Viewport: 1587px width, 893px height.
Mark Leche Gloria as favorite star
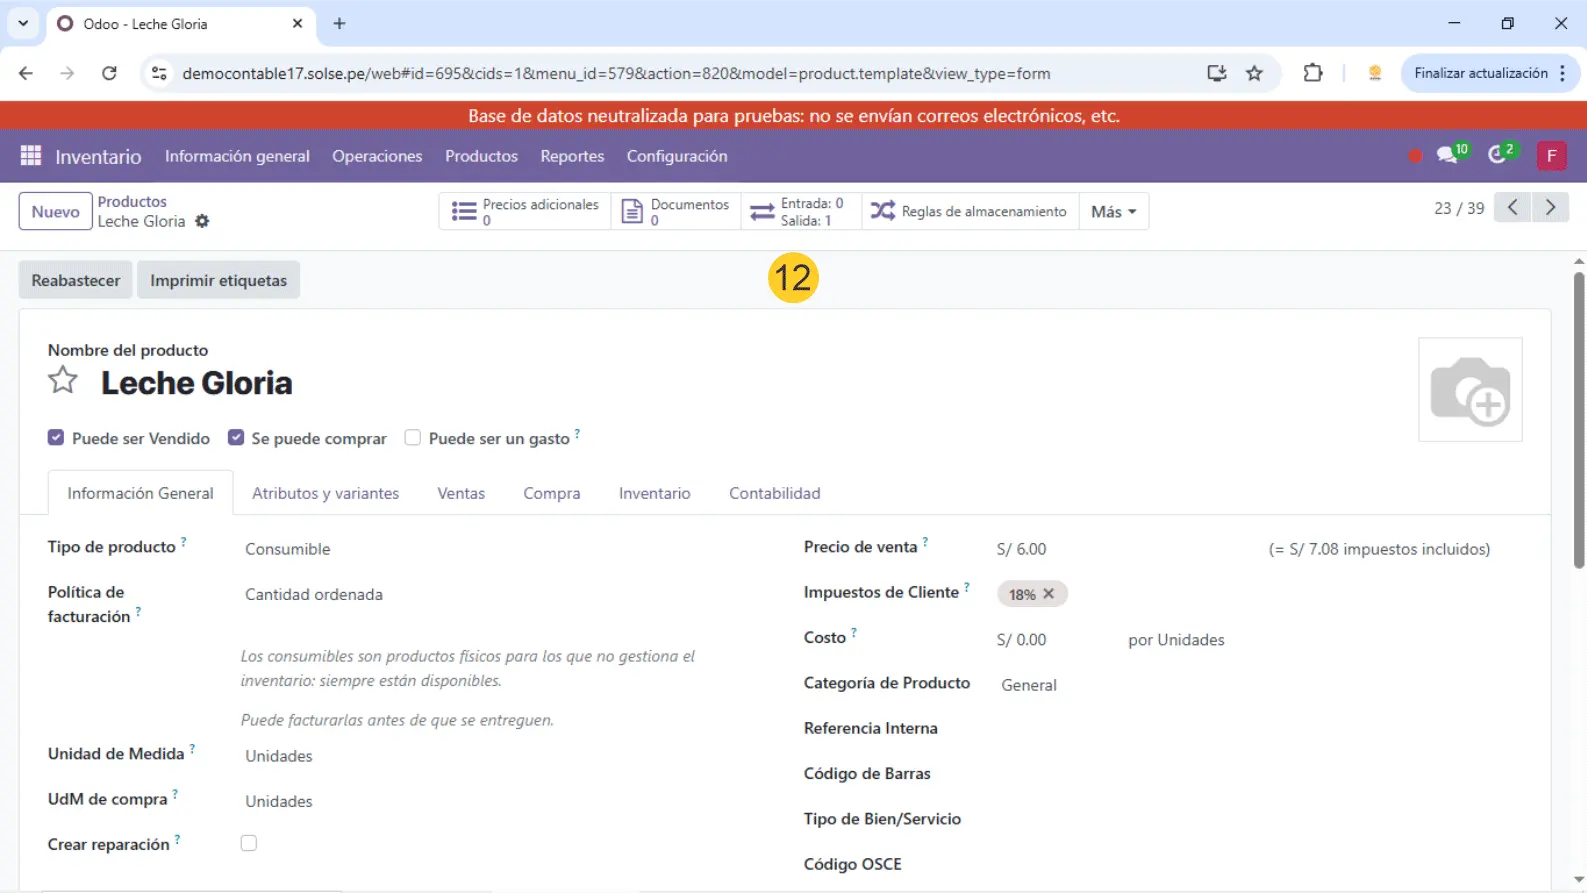click(x=63, y=380)
